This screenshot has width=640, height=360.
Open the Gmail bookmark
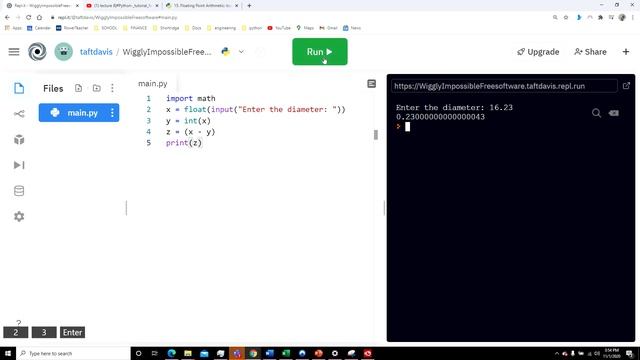[x=329, y=28]
